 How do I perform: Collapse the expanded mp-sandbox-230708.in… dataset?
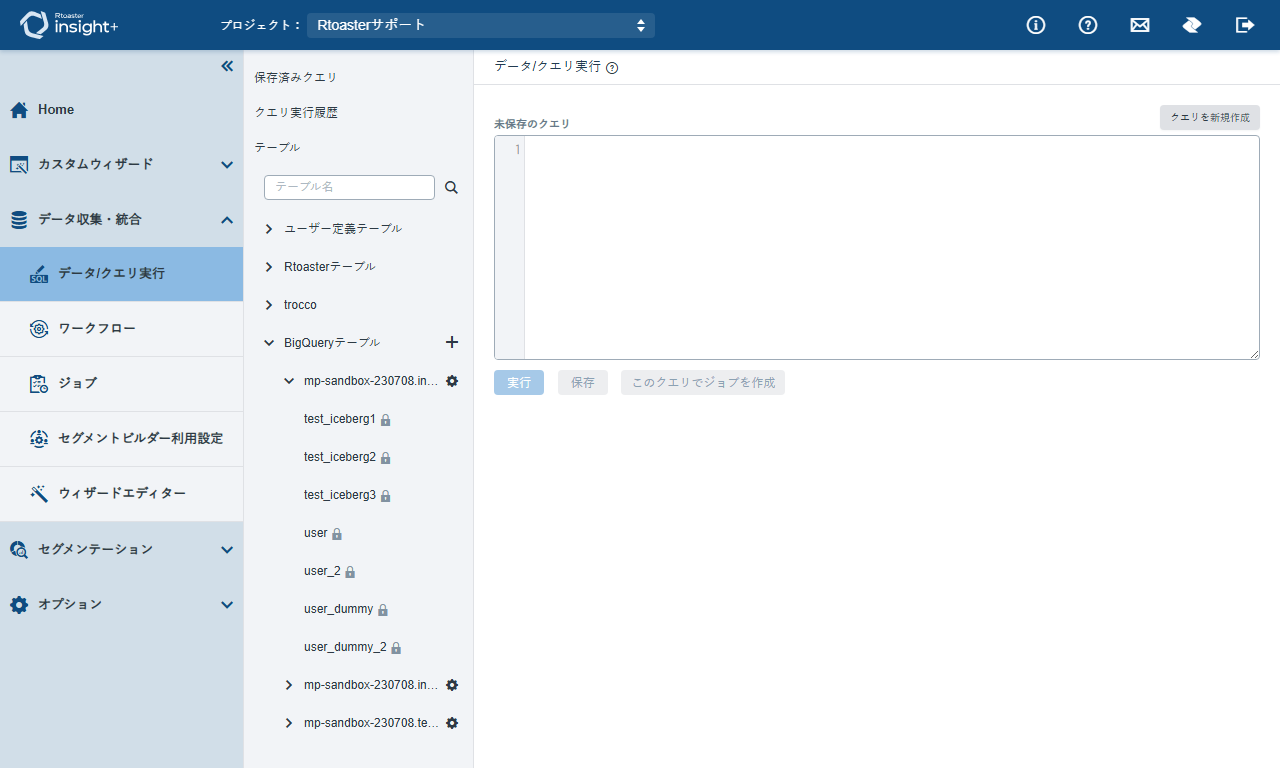[x=289, y=381]
